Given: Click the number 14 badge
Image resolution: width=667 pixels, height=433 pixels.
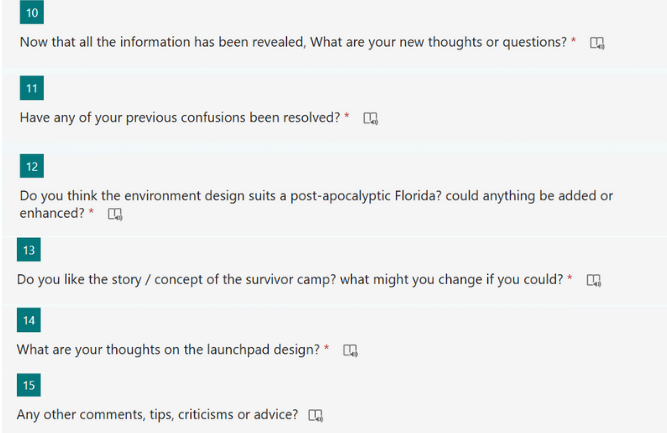Looking at the screenshot, I should 29,320.
